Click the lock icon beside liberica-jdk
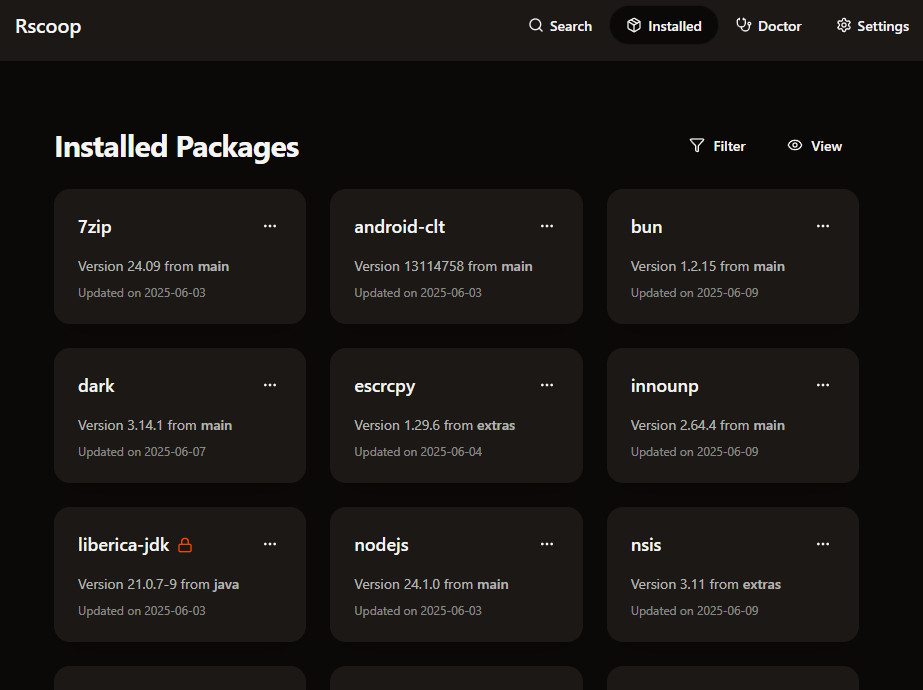Screen dimensions: 923x690 tap(185, 545)
